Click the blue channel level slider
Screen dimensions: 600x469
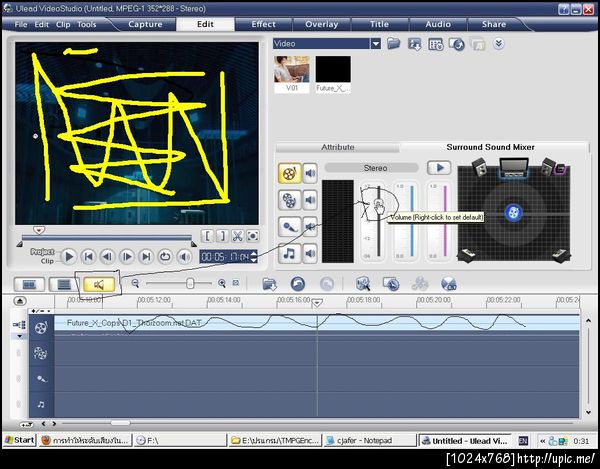point(412,221)
